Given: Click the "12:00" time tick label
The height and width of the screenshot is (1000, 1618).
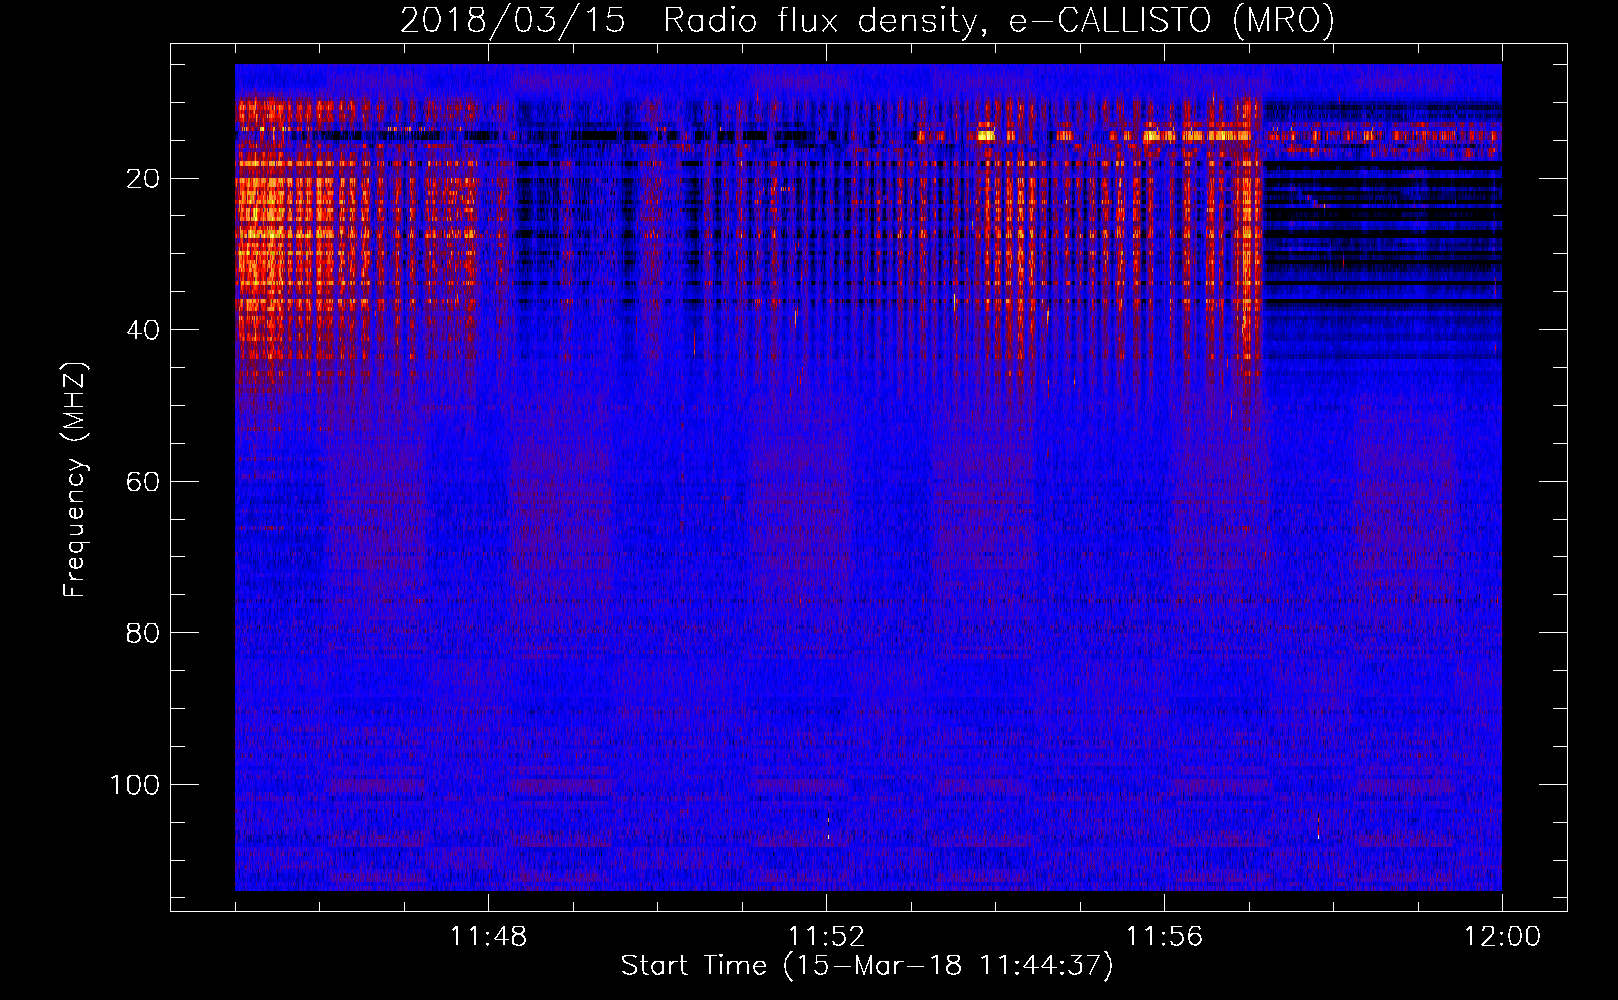Looking at the screenshot, I should click(1502, 937).
